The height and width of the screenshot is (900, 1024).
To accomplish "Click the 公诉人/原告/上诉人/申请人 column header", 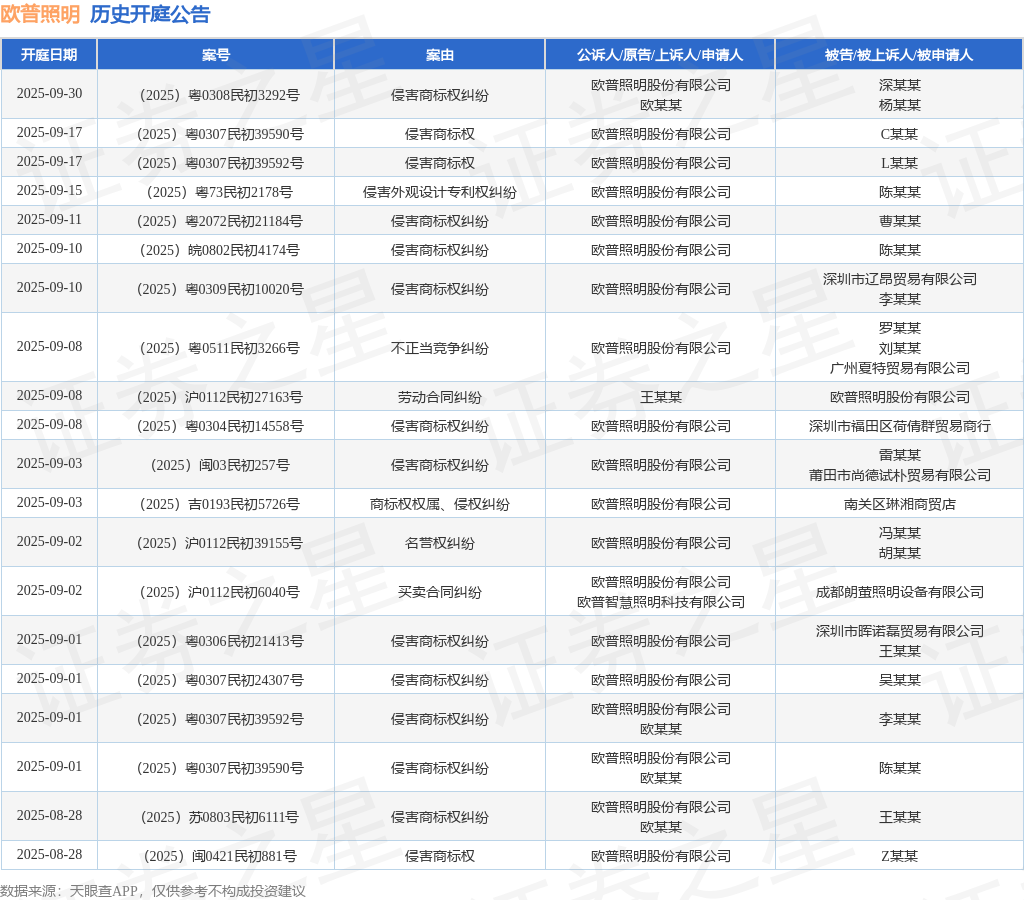I will 660,55.
